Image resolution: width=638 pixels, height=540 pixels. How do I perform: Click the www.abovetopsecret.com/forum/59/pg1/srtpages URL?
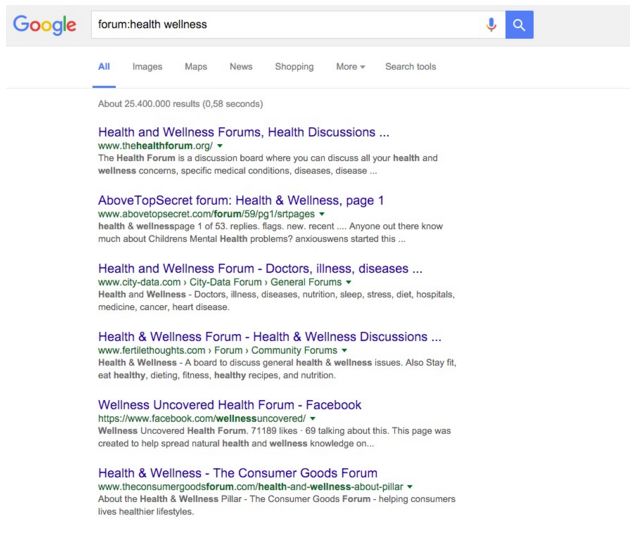(206, 214)
